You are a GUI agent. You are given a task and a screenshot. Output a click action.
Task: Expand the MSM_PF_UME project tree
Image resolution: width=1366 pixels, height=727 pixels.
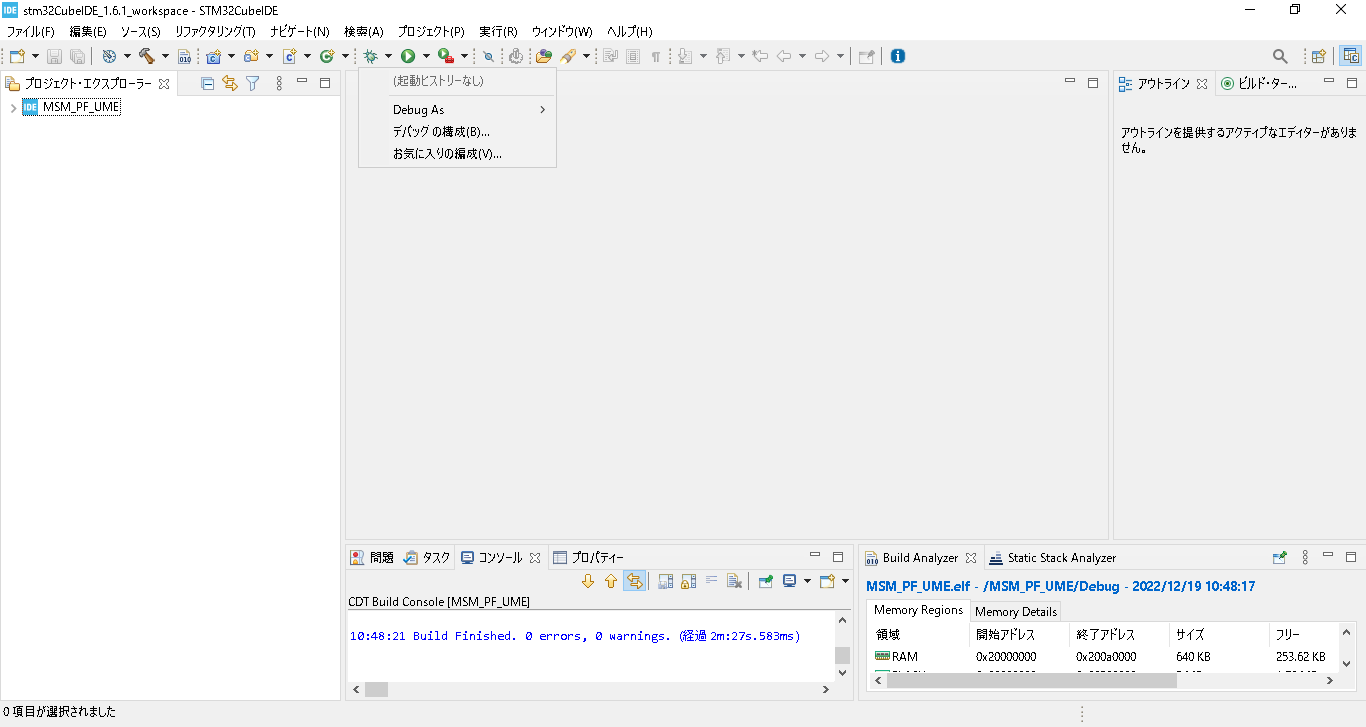click(x=12, y=107)
